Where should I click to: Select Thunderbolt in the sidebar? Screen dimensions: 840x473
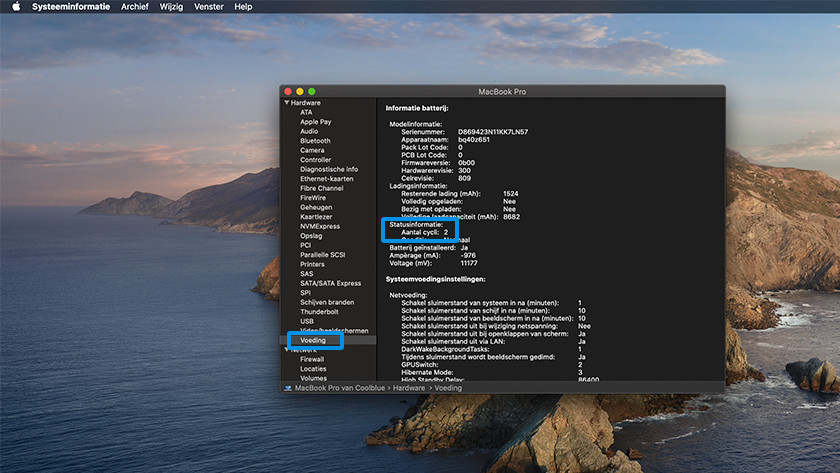point(320,312)
